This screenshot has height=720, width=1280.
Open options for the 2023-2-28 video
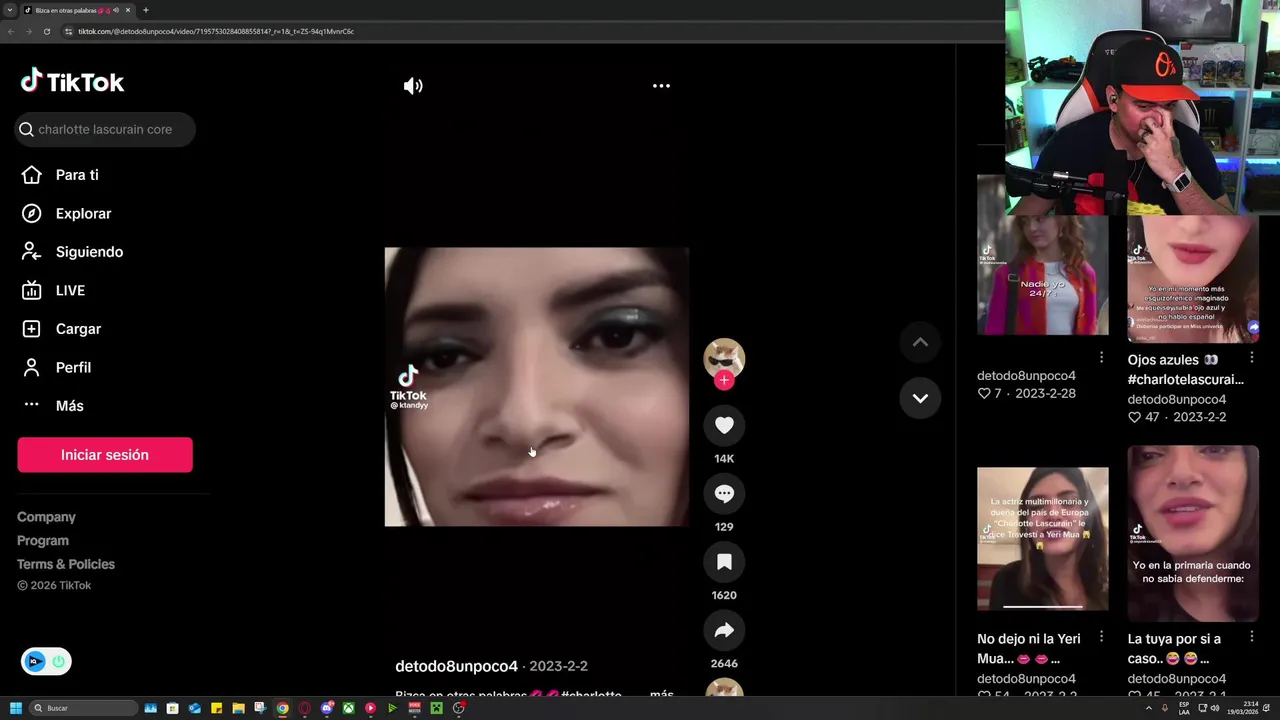tap(1101, 358)
